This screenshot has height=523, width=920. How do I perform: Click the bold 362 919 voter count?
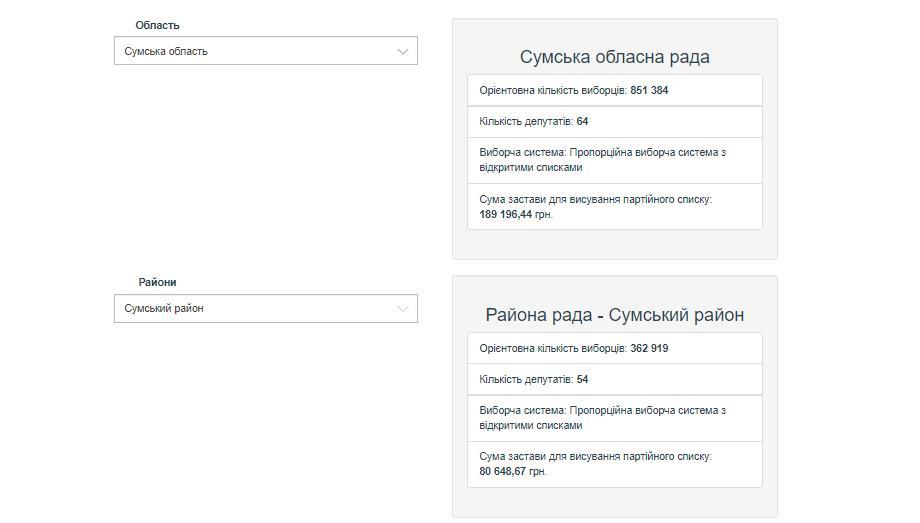tap(649, 348)
